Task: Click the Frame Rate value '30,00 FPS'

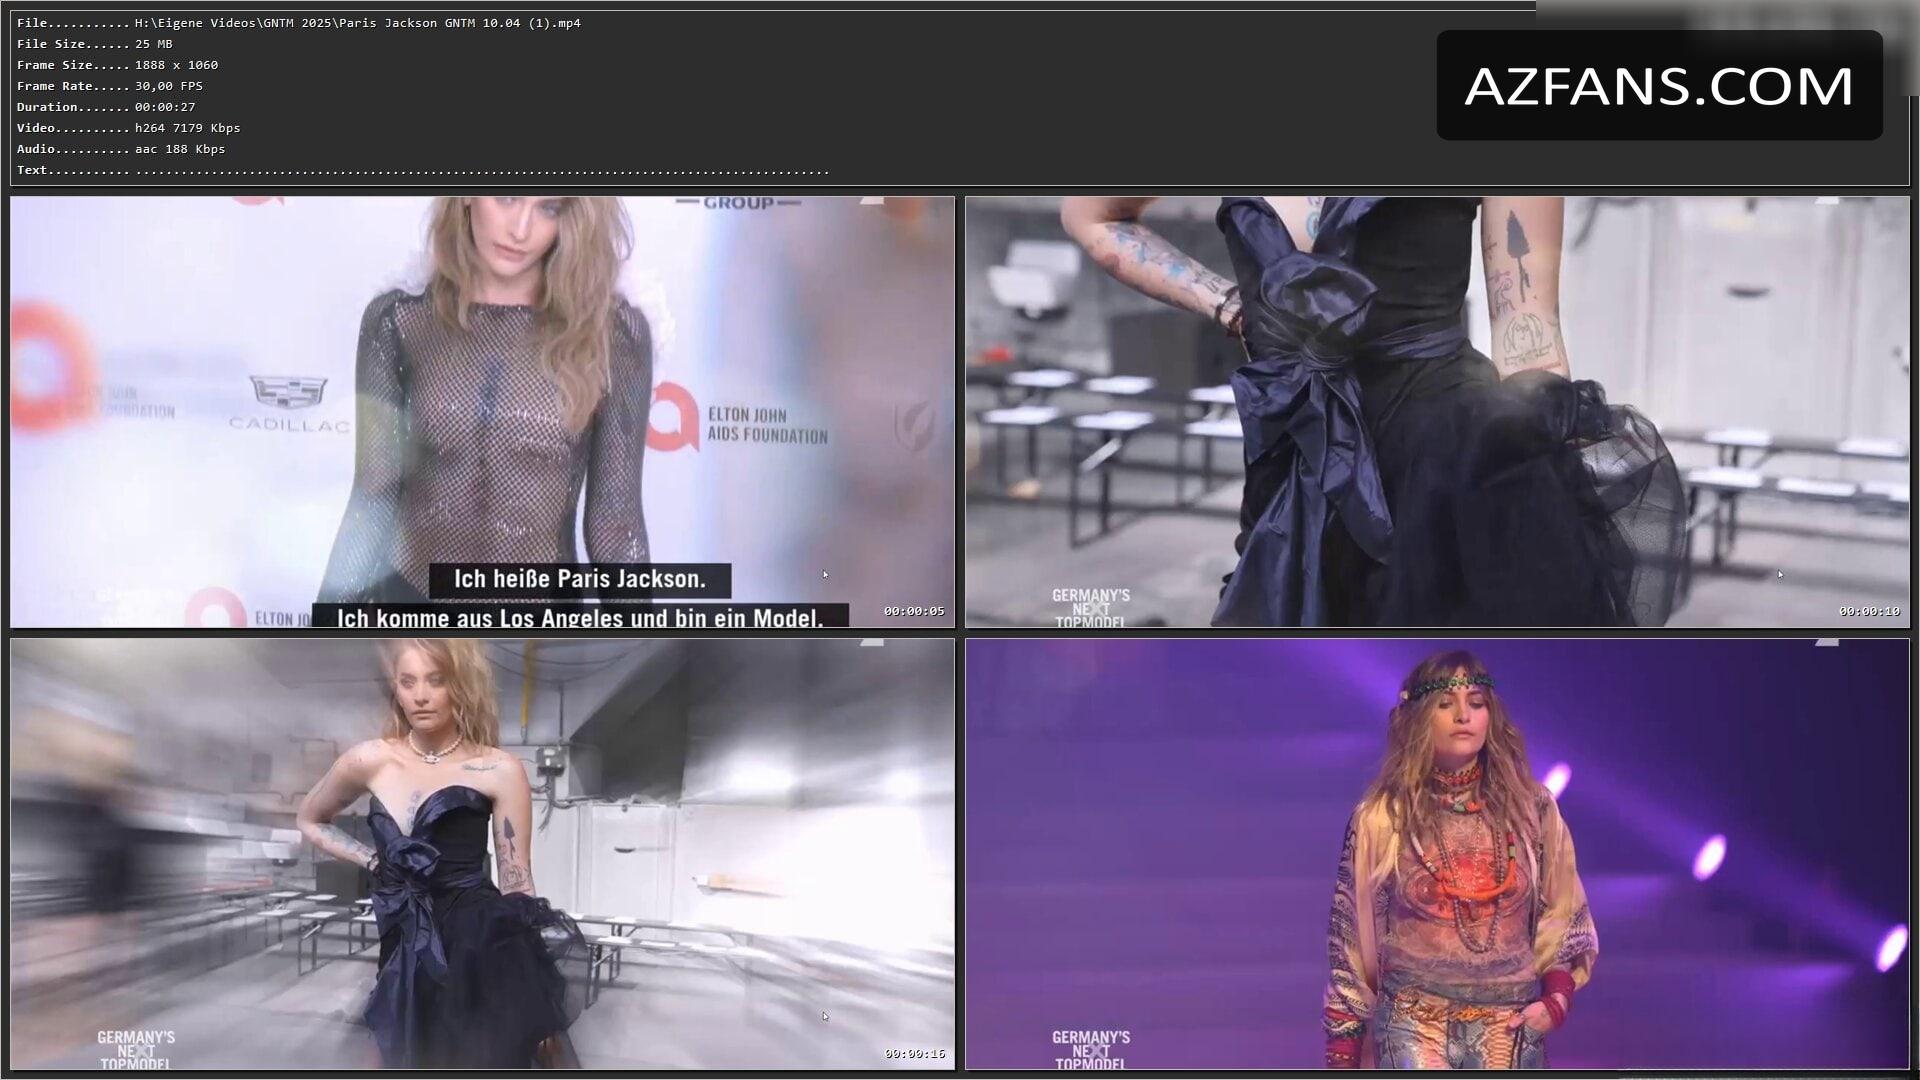Action: coord(169,86)
